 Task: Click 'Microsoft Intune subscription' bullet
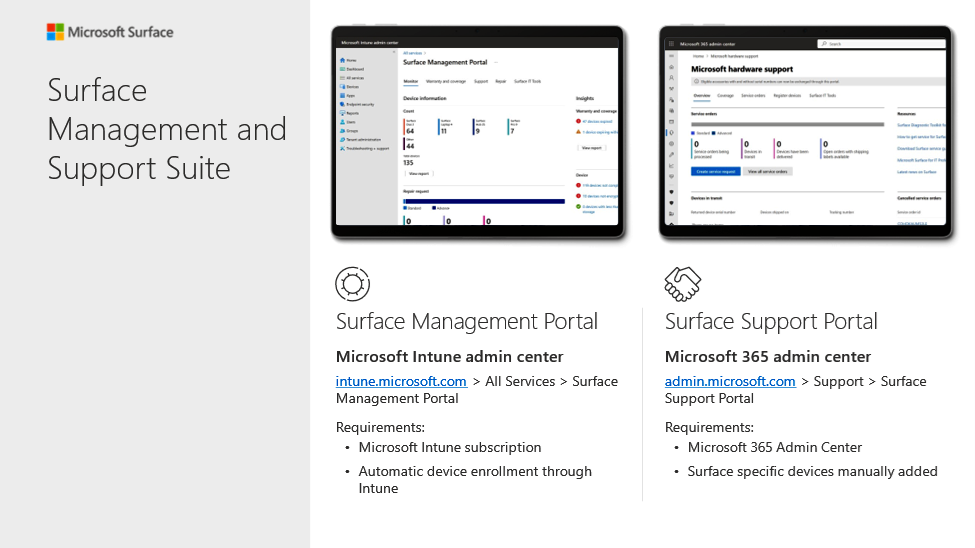450,447
